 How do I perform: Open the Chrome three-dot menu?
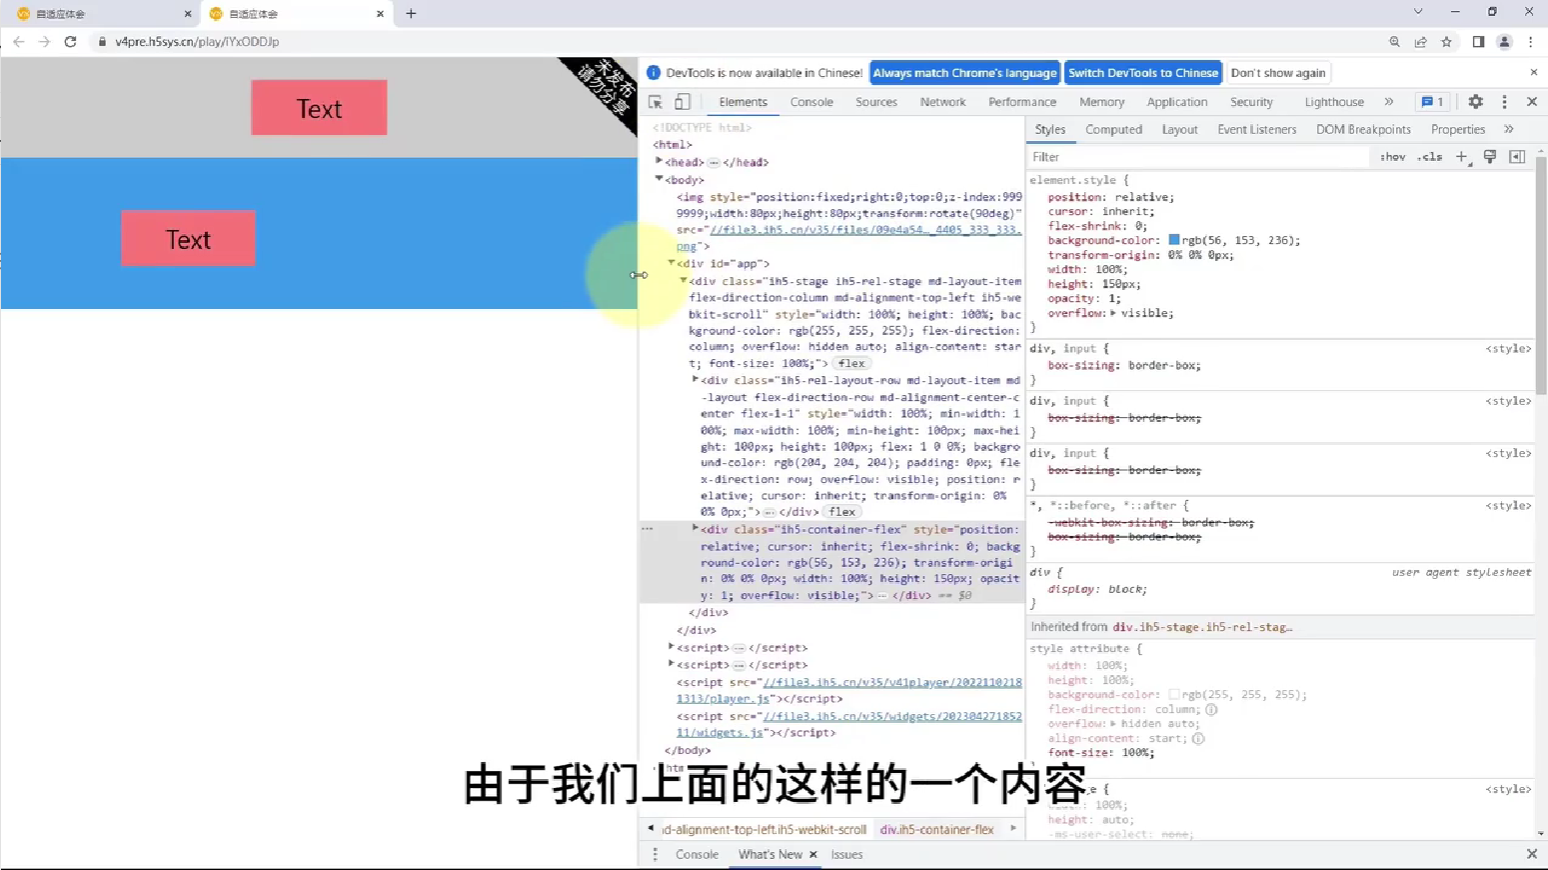[1530, 42]
